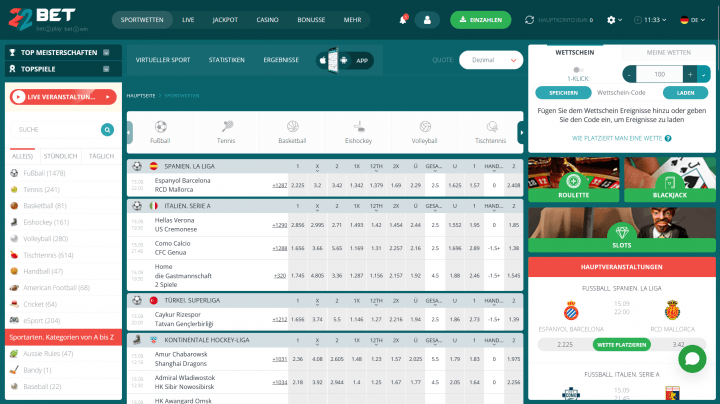This screenshot has width=720, height=404.
Task: Toggle the 1-Klick betting switch
Action: pyautogui.click(x=577, y=69)
